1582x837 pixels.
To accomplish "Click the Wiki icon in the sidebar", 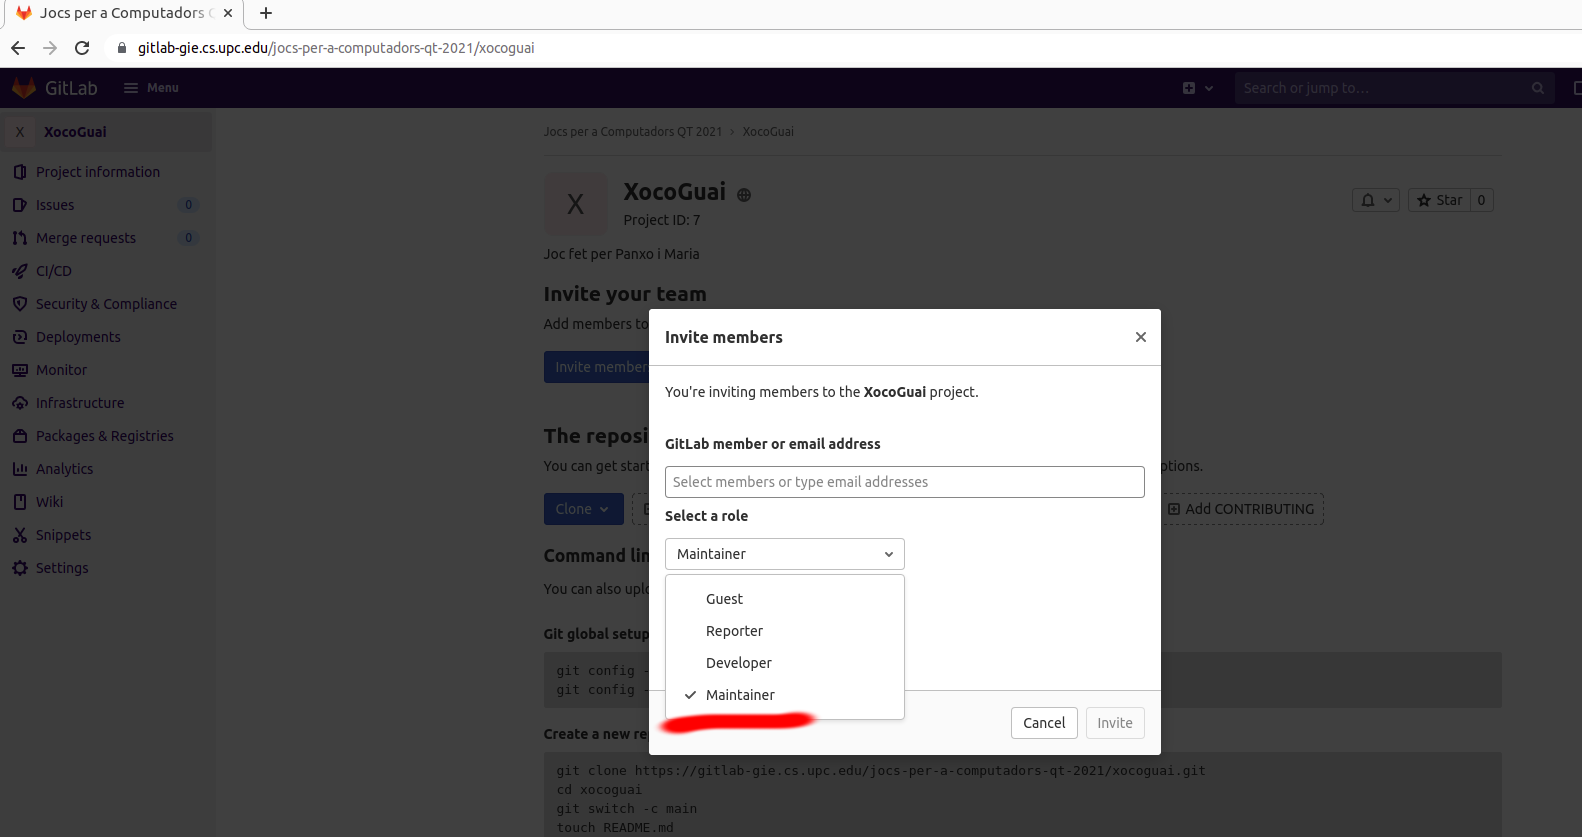I will tap(19, 502).
